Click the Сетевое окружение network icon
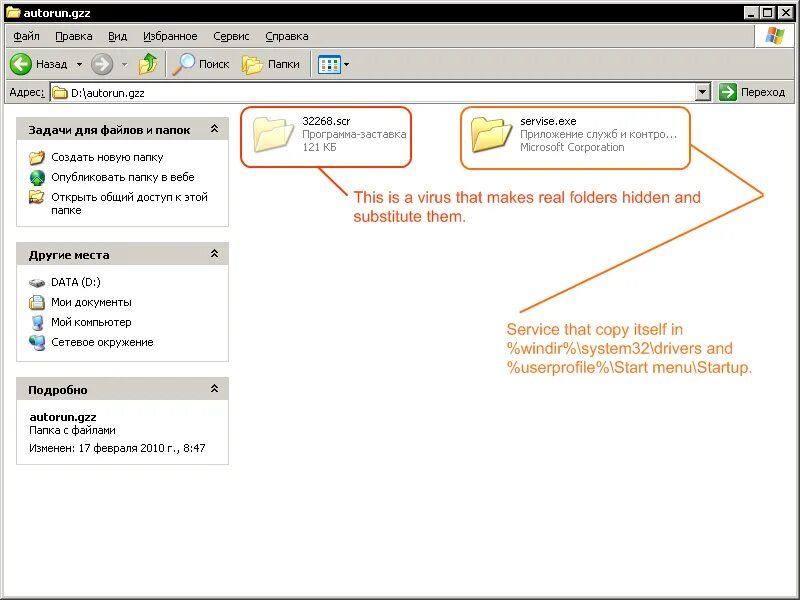Screen dimensions: 800x600 point(37,342)
